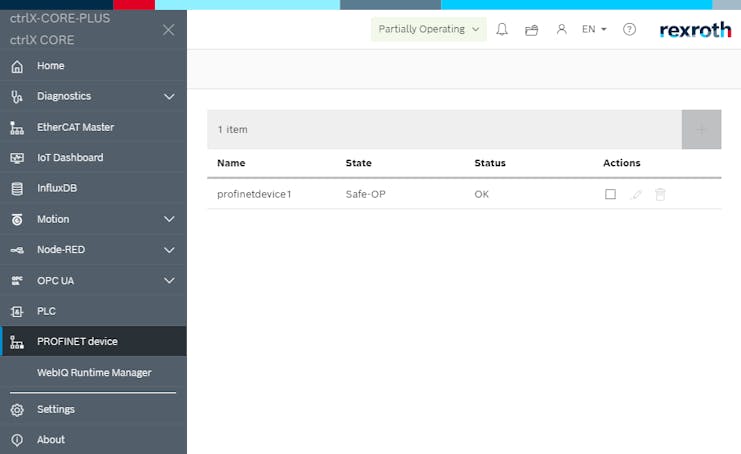Viewport: 741px width, 454px height.
Task: Click the edit pencil icon for profinetdevice1
Action: click(635, 194)
